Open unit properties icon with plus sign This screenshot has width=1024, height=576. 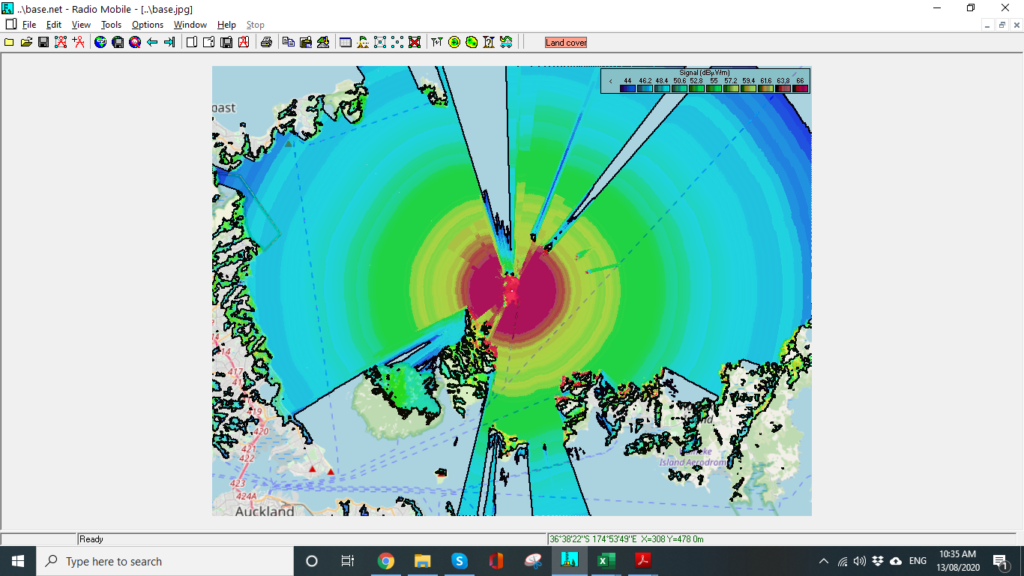78,42
